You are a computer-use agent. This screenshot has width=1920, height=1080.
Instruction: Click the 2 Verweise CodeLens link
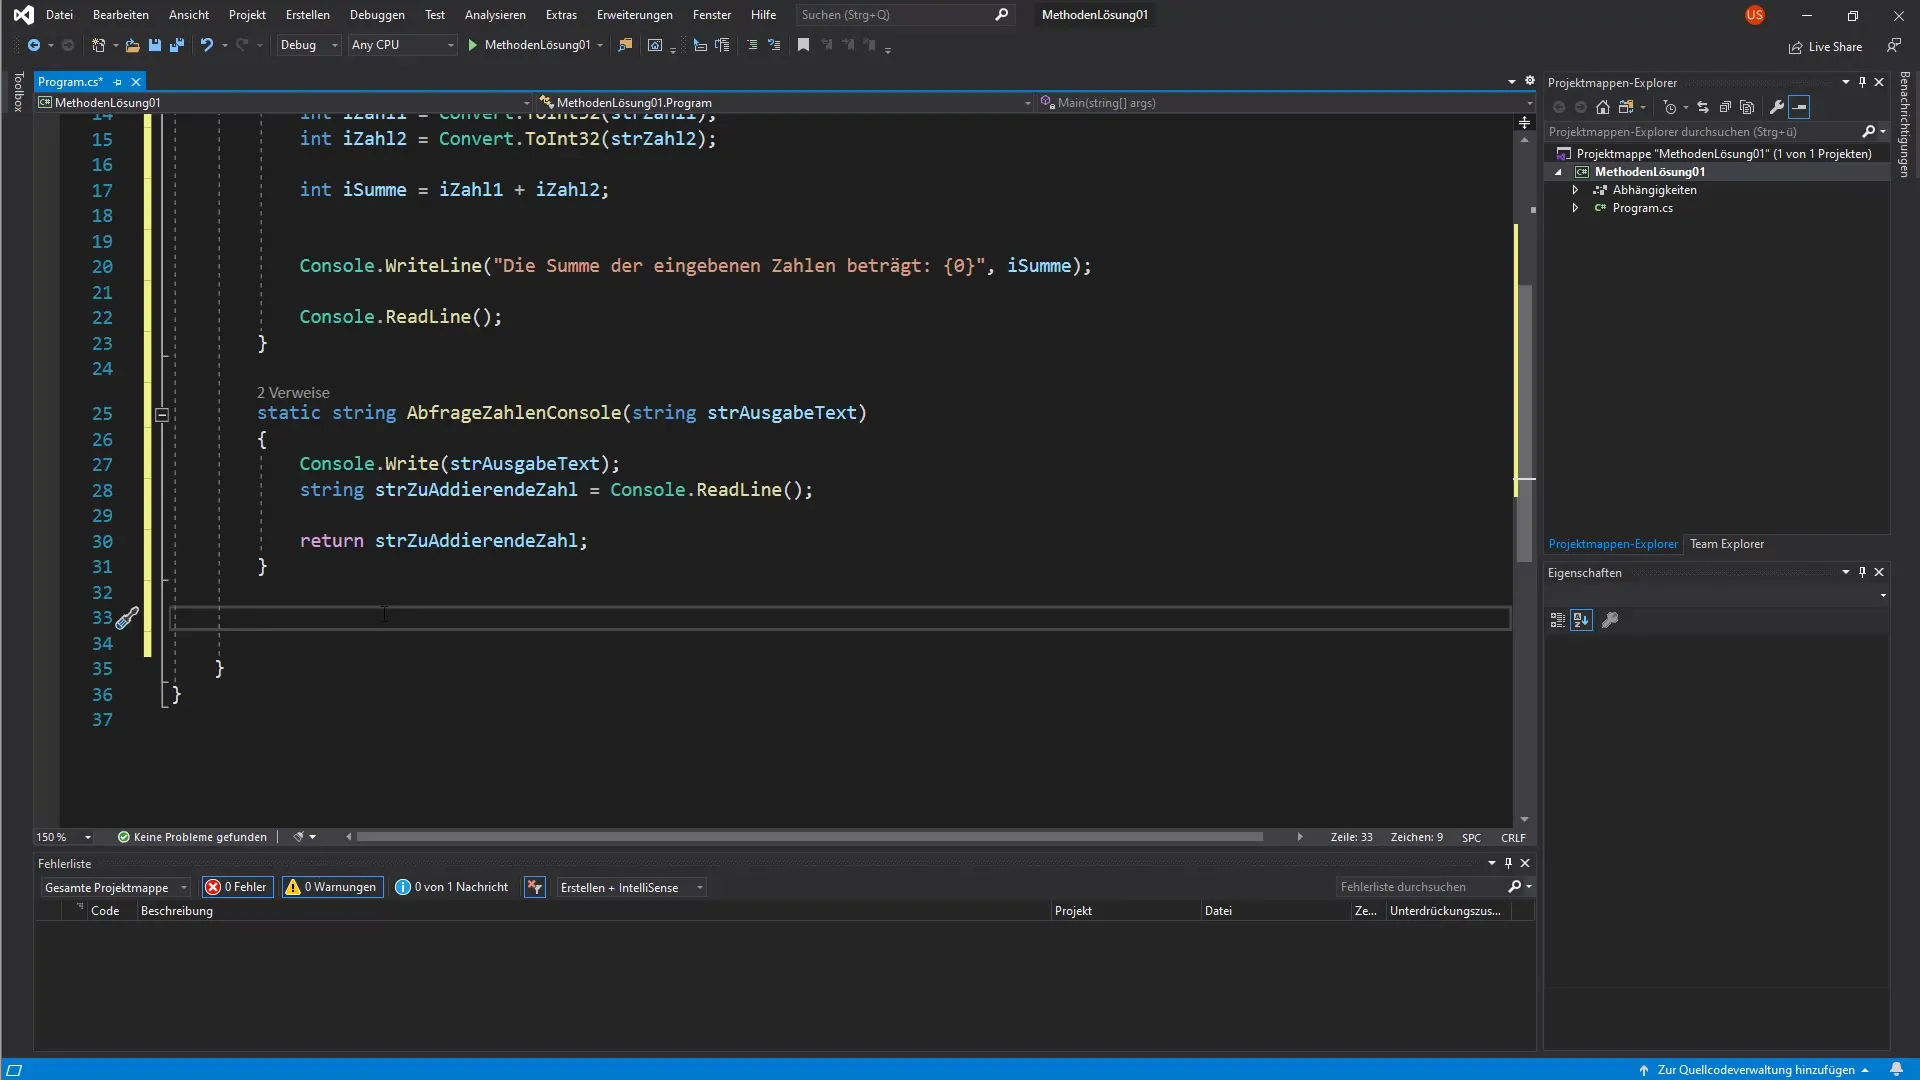[x=293, y=393]
